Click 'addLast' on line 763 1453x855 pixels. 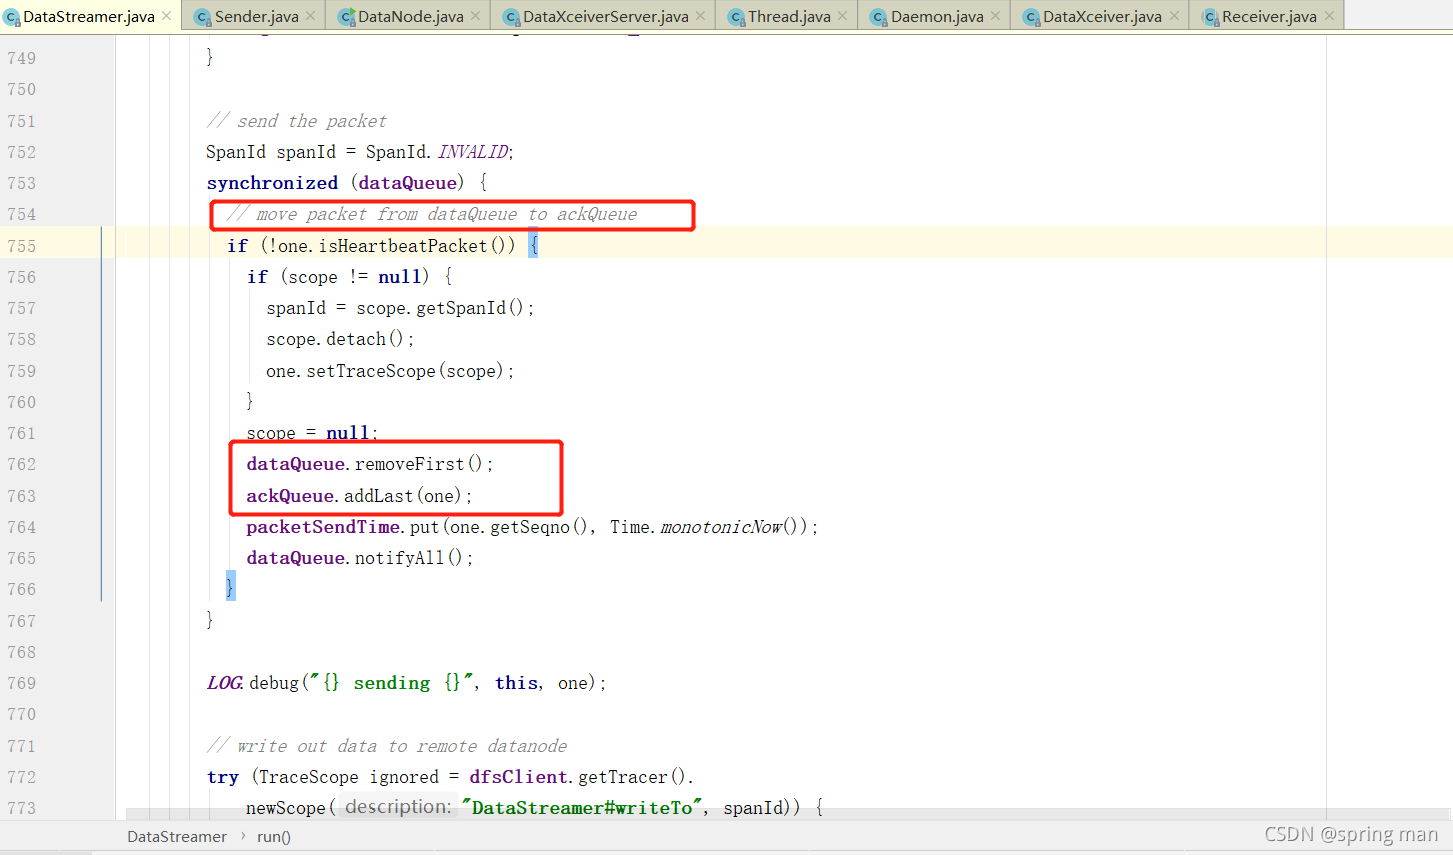[379, 496]
